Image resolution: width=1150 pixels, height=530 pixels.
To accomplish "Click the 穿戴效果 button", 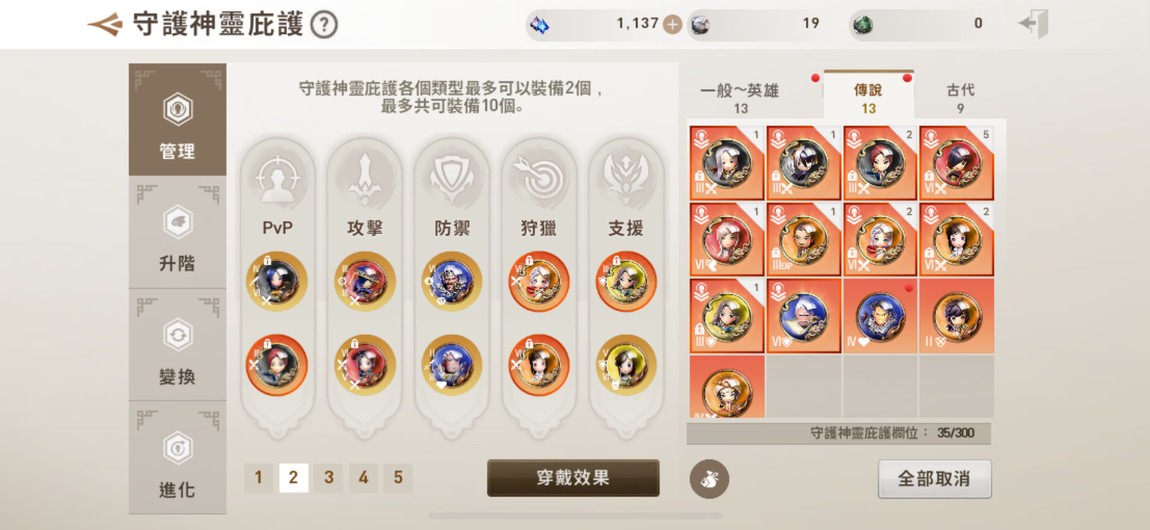I will [573, 479].
